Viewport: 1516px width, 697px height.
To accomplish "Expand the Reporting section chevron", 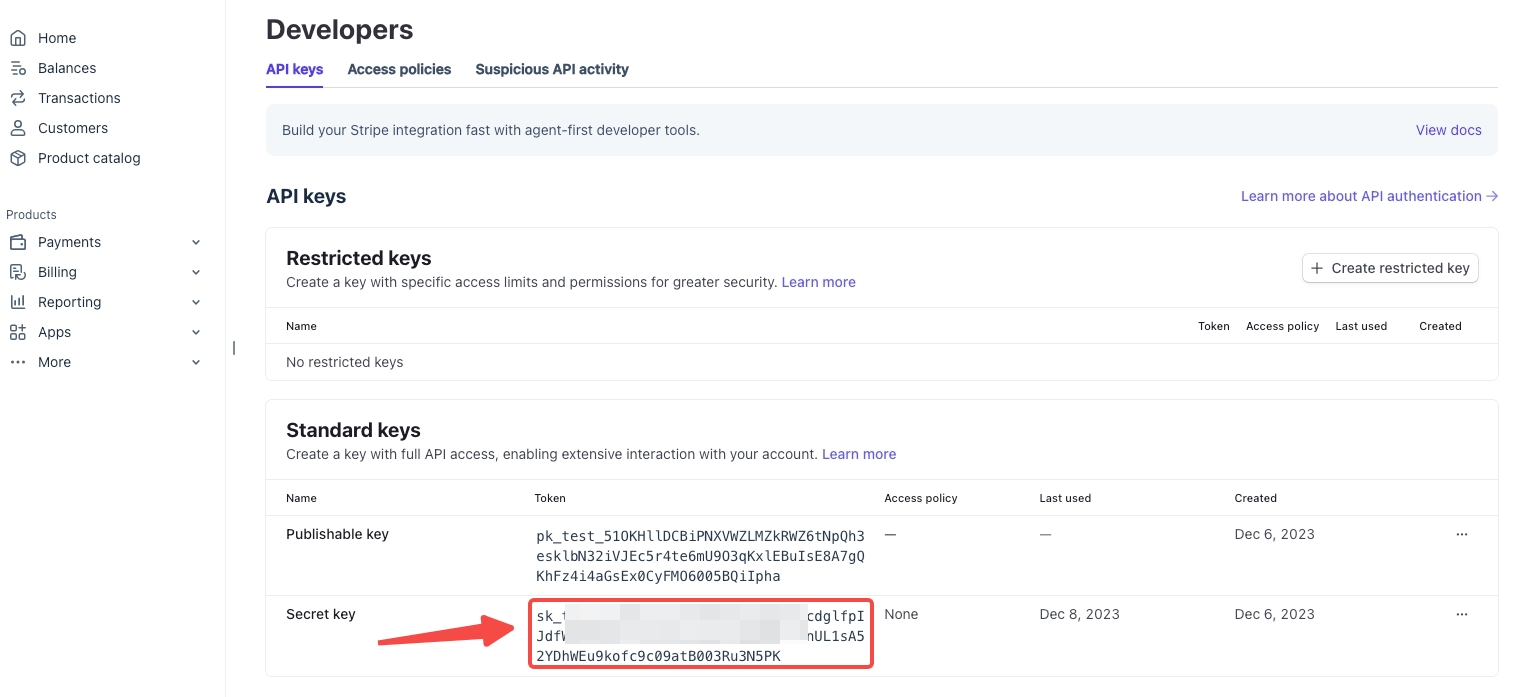I will [x=196, y=302].
